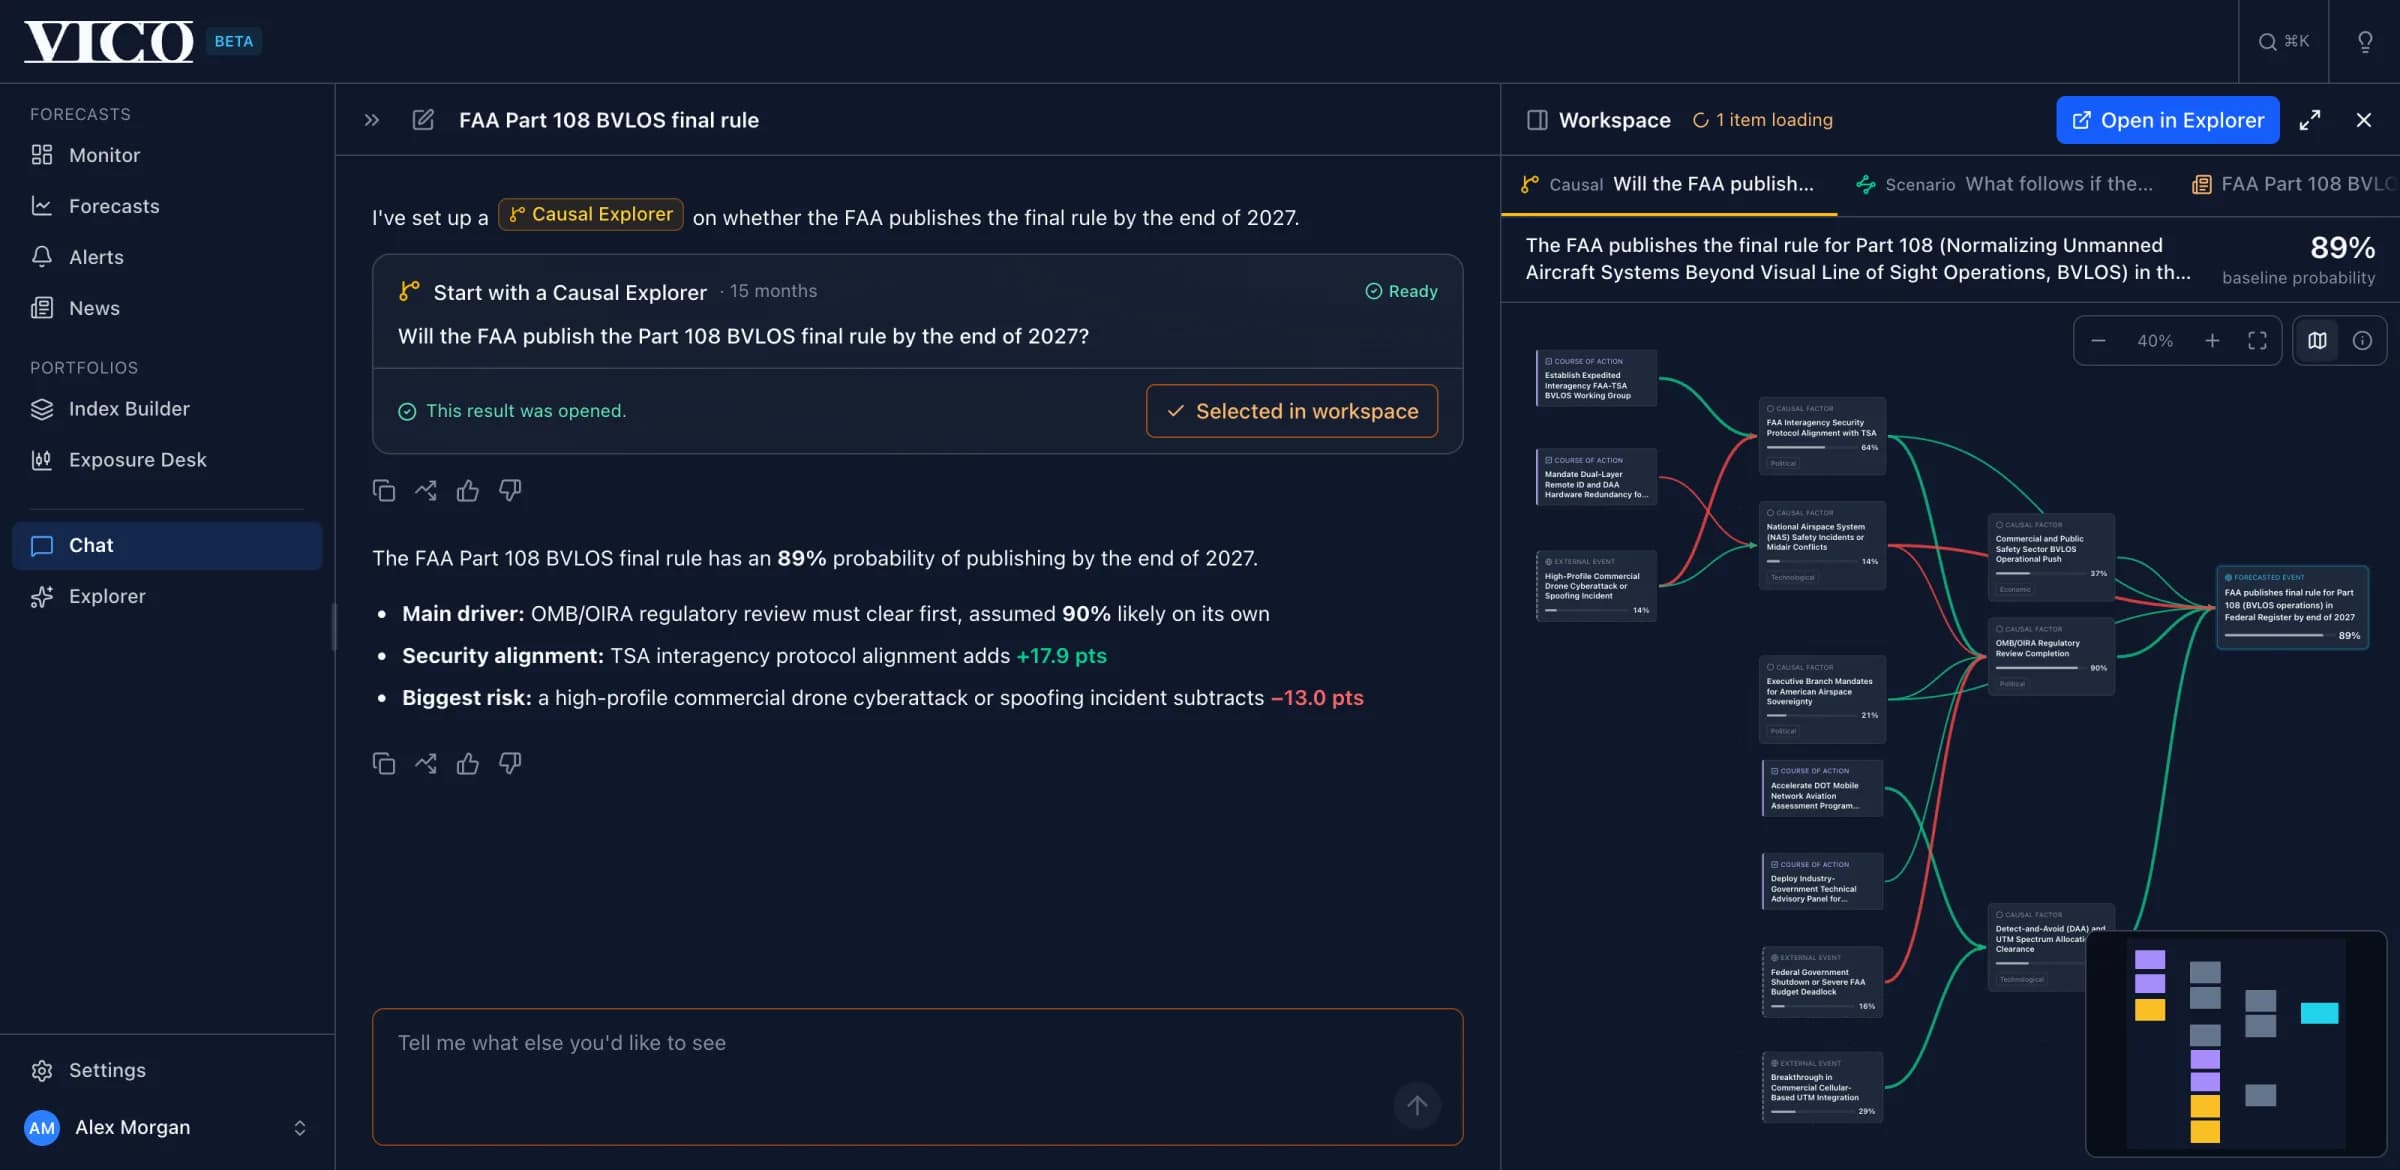Select the Explorer sidebar item
Image resolution: width=2400 pixels, height=1170 pixels.
167,596
